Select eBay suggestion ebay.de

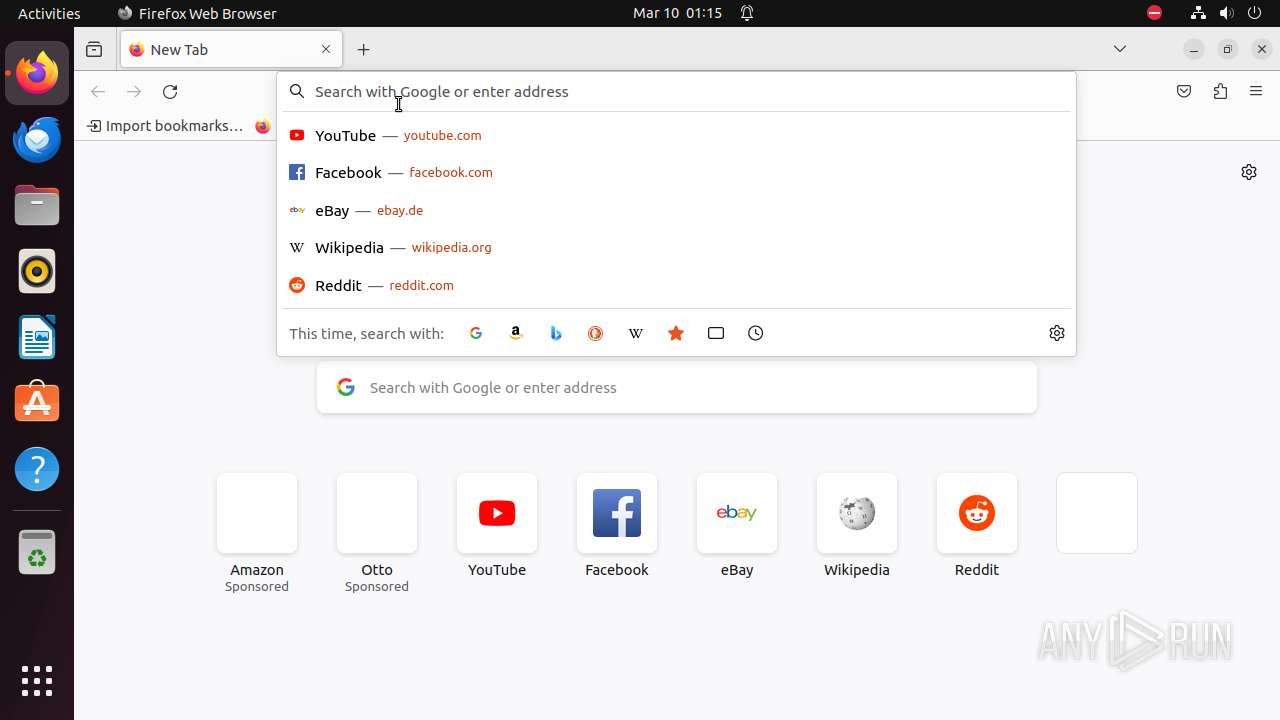(x=676, y=210)
